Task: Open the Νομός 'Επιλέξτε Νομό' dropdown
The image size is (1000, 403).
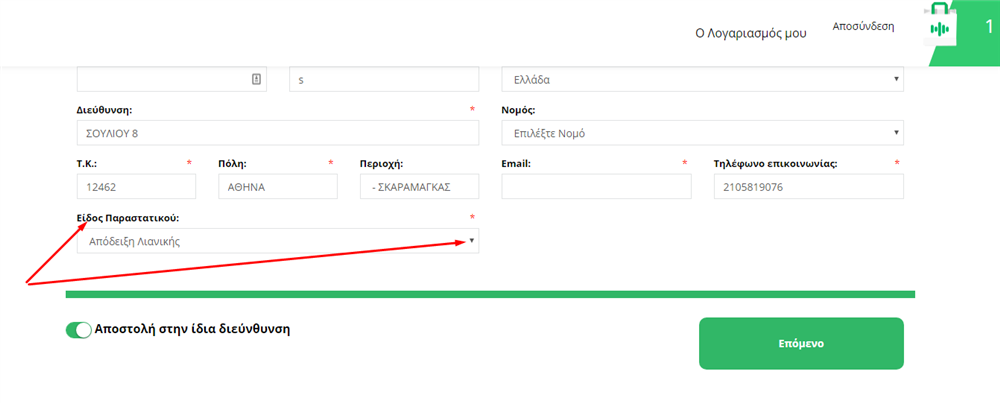Action: [x=703, y=133]
